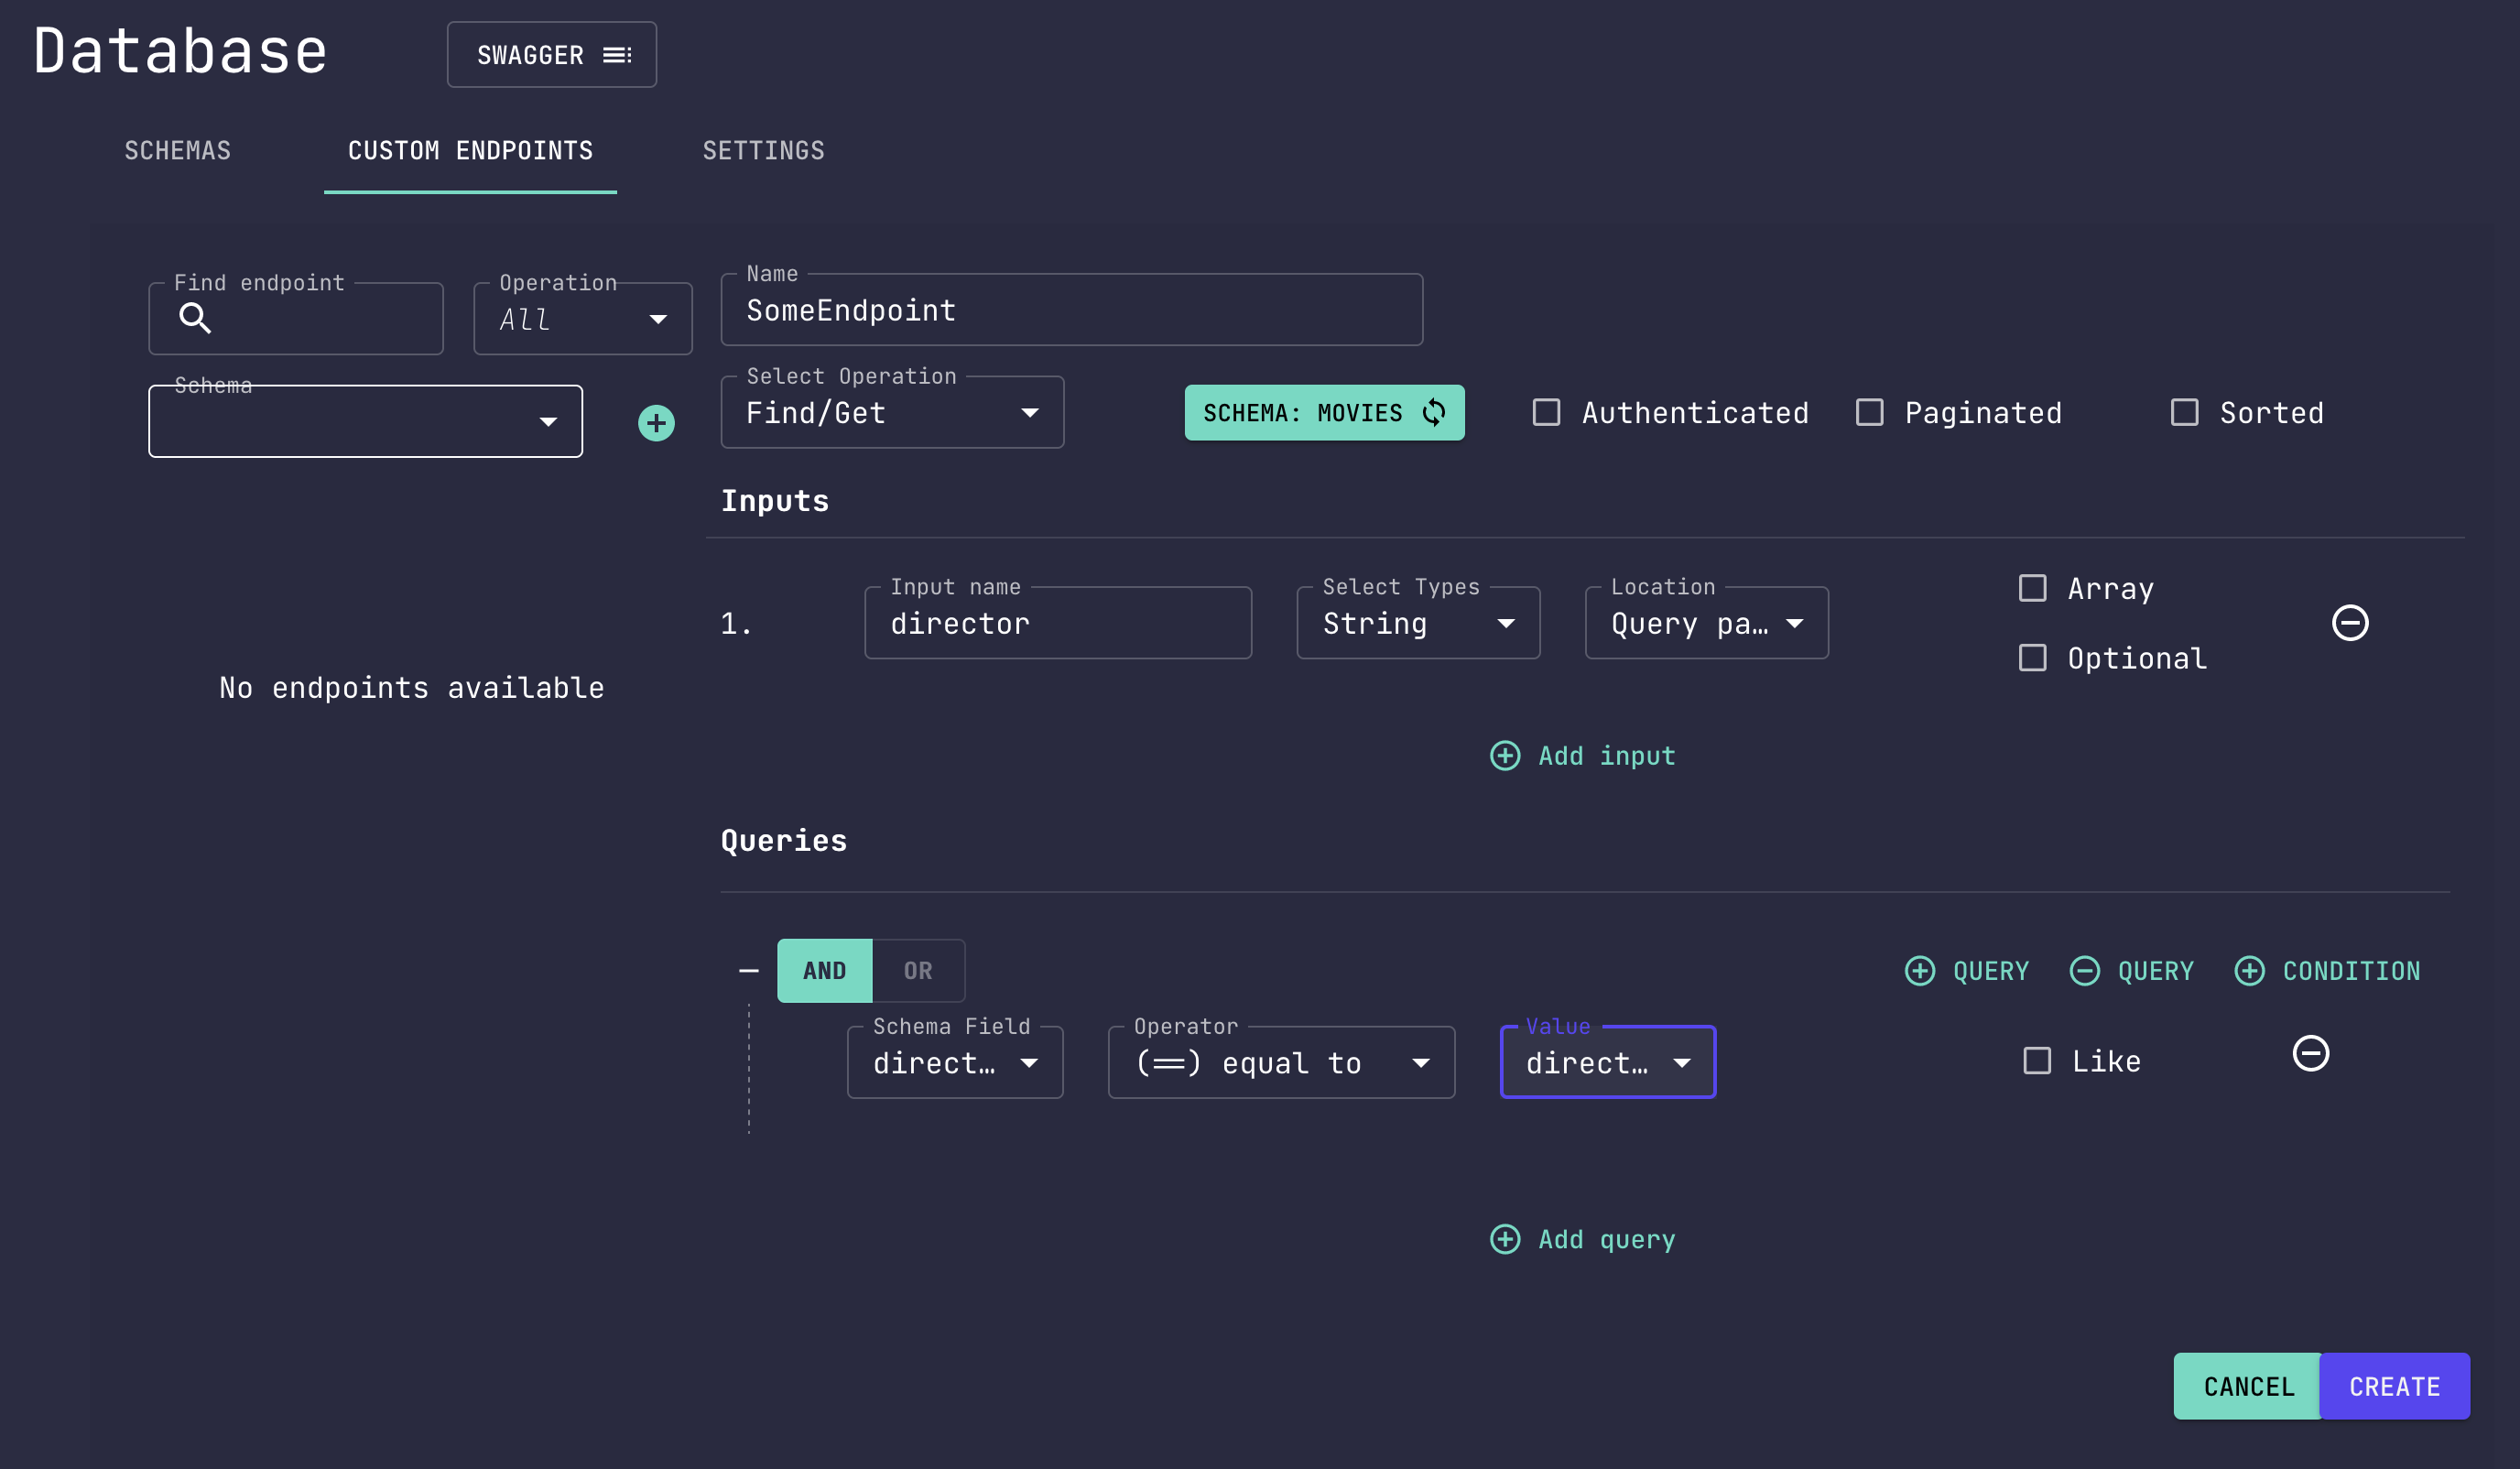Click the Name field containing SomeEndpoint
The height and width of the screenshot is (1469, 2520).
click(1072, 310)
